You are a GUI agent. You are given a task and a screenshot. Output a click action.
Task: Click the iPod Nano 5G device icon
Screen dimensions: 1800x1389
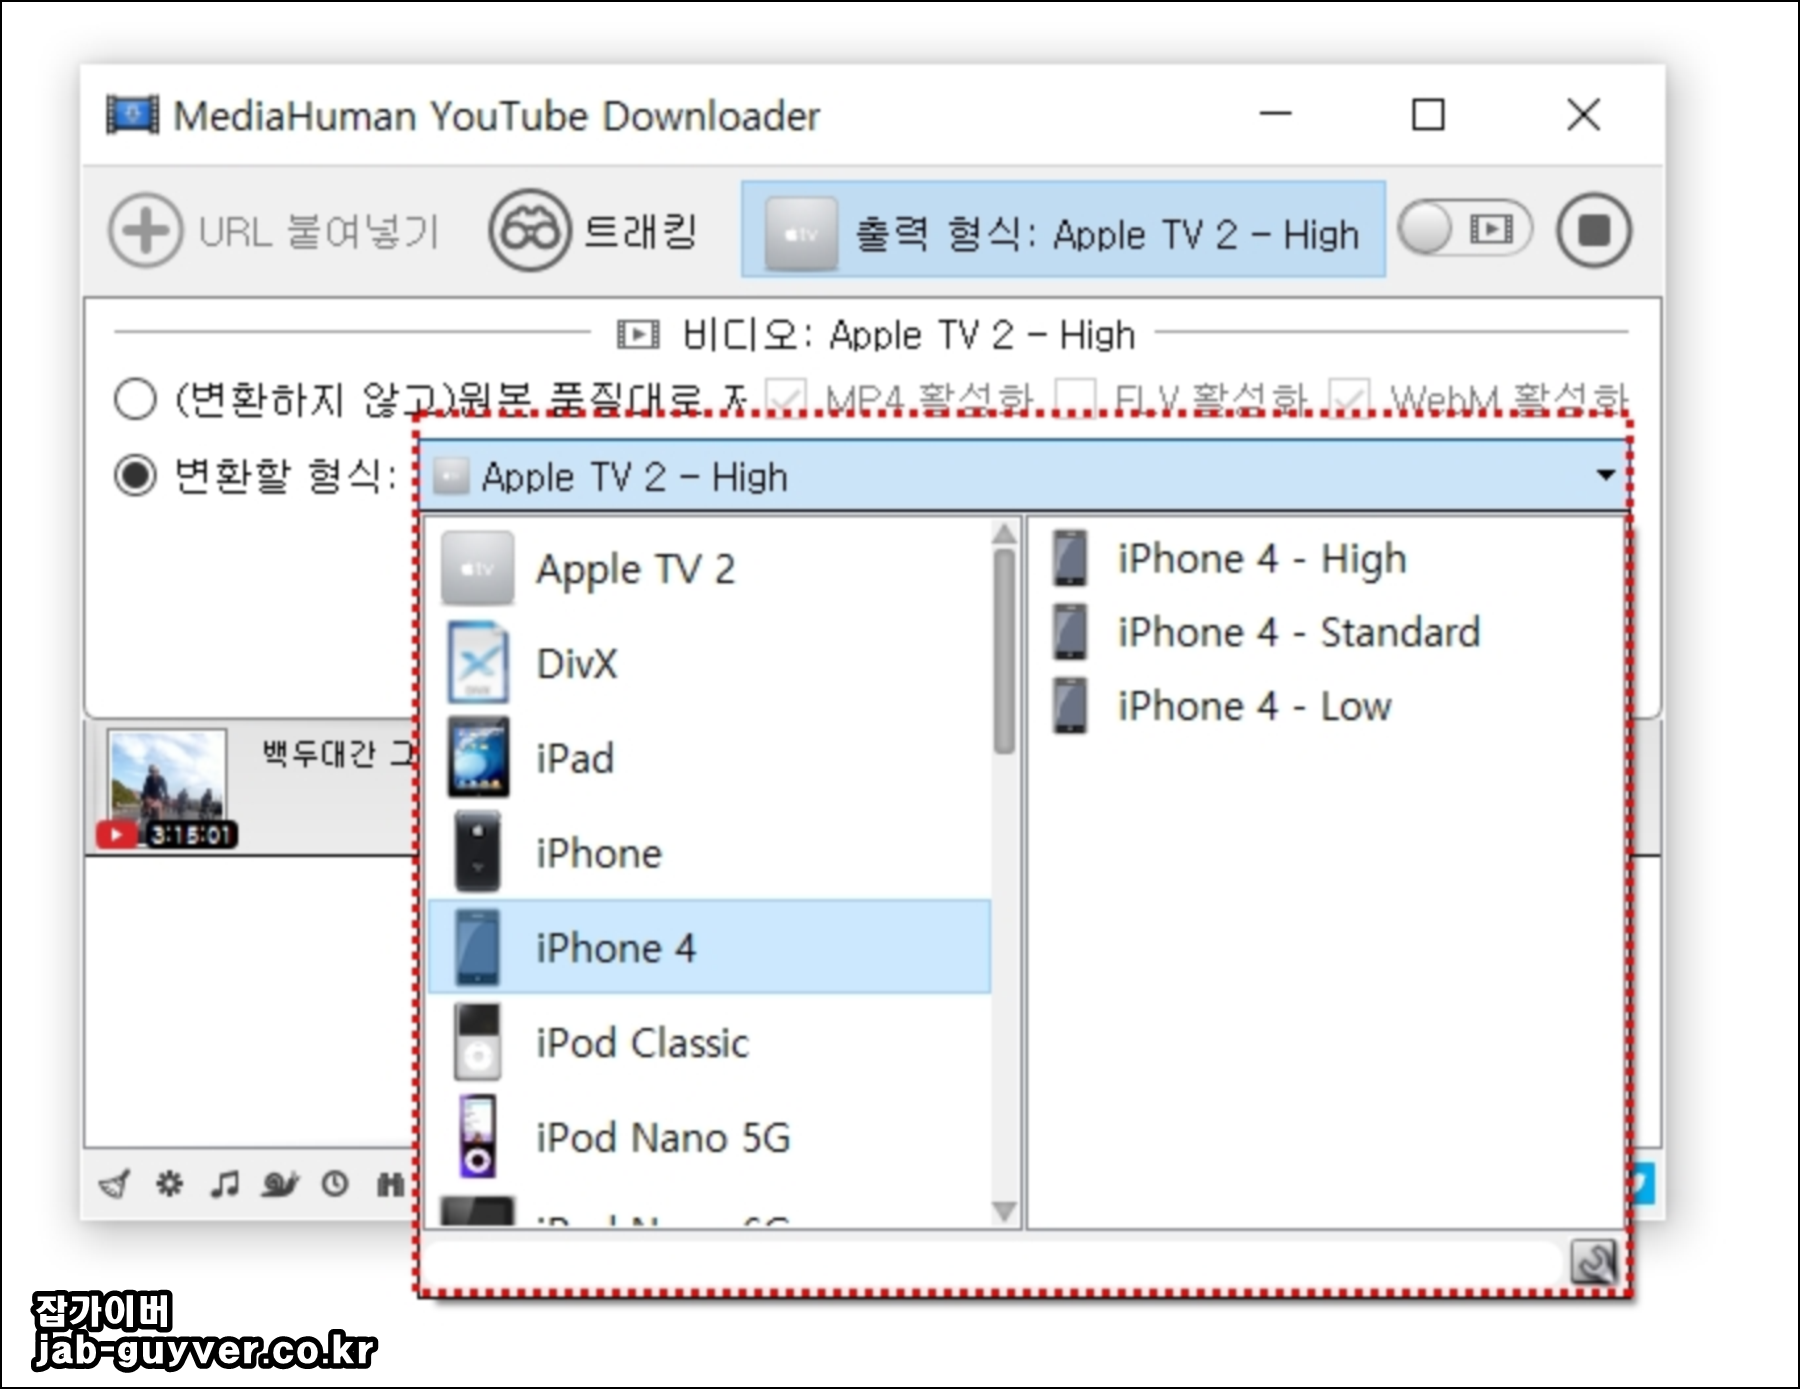(477, 1136)
